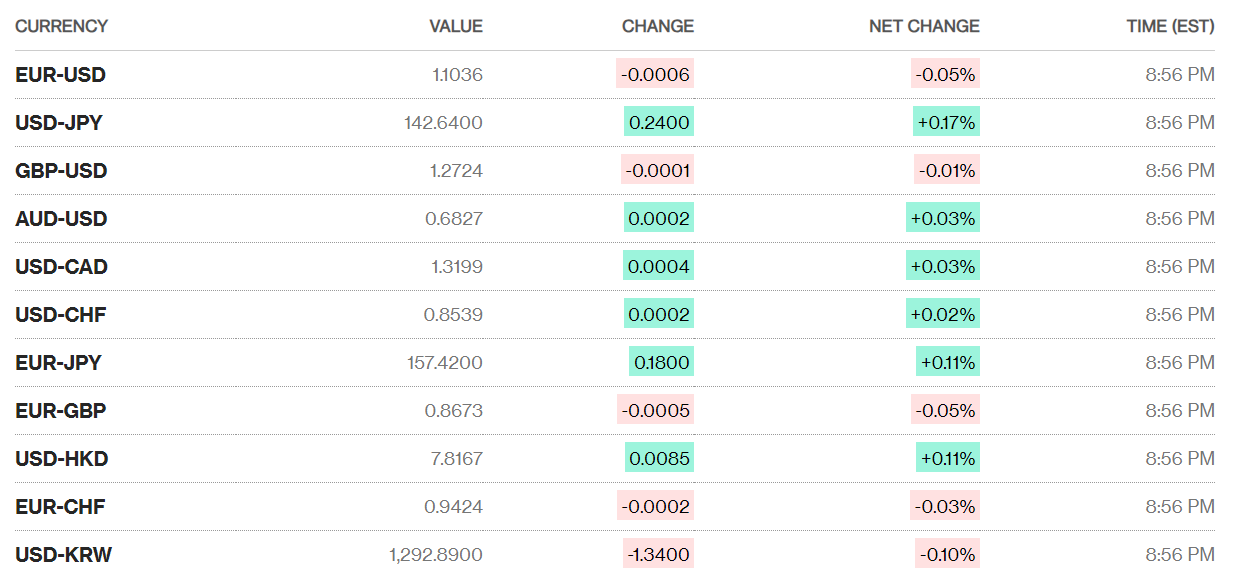Click the VALUE column header
This screenshot has width=1236, height=578.
[x=455, y=26]
